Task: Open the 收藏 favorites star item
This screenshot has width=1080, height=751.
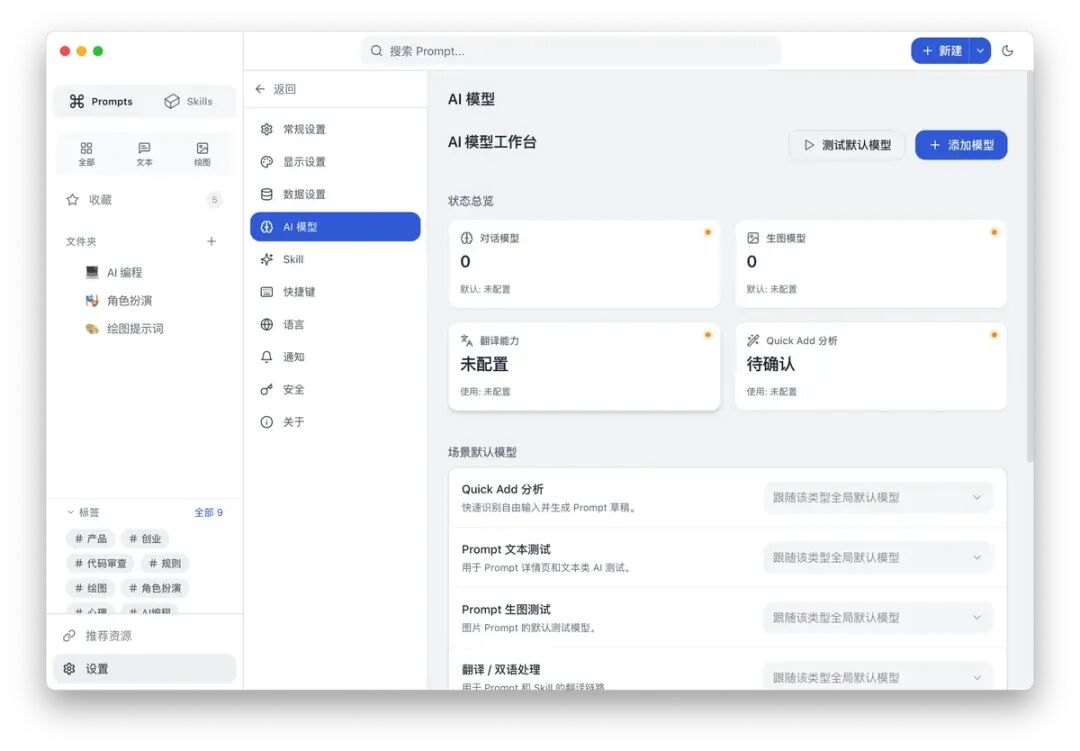Action: pos(144,200)
